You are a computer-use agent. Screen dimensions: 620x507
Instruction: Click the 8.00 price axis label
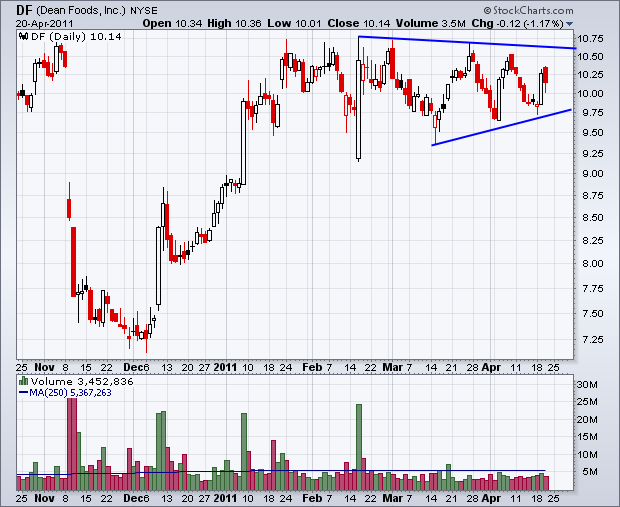pyautogui.click(x=593, y=264)
